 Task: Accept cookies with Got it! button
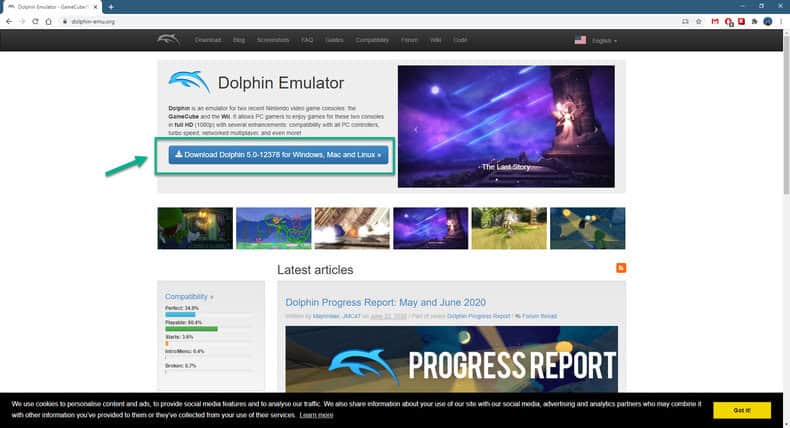click(742, 410)
